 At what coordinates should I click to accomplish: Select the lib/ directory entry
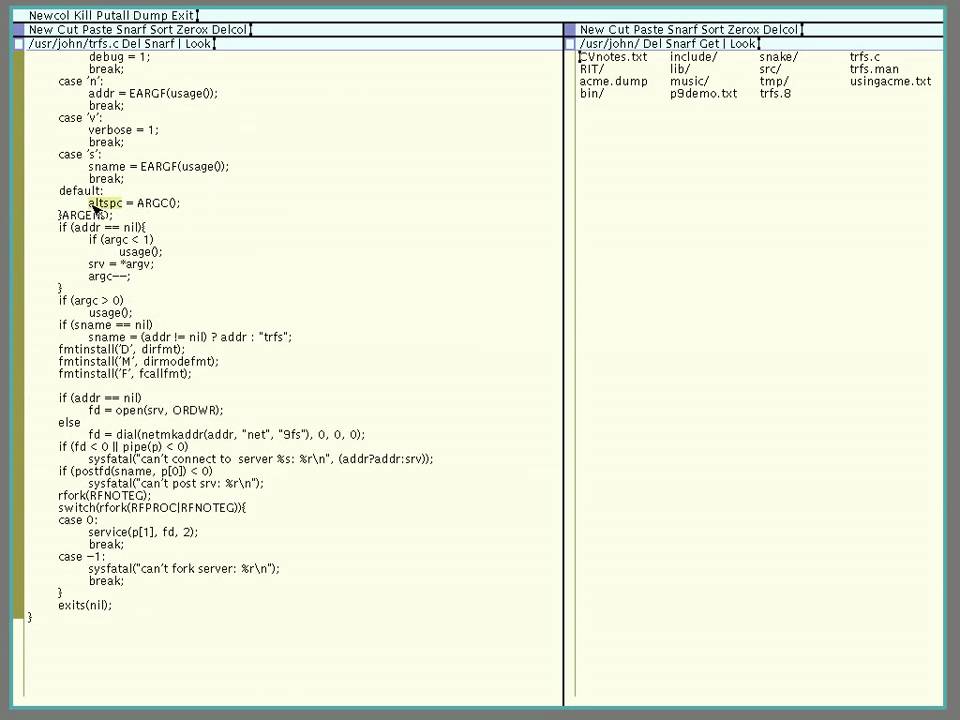coord(680,69)
